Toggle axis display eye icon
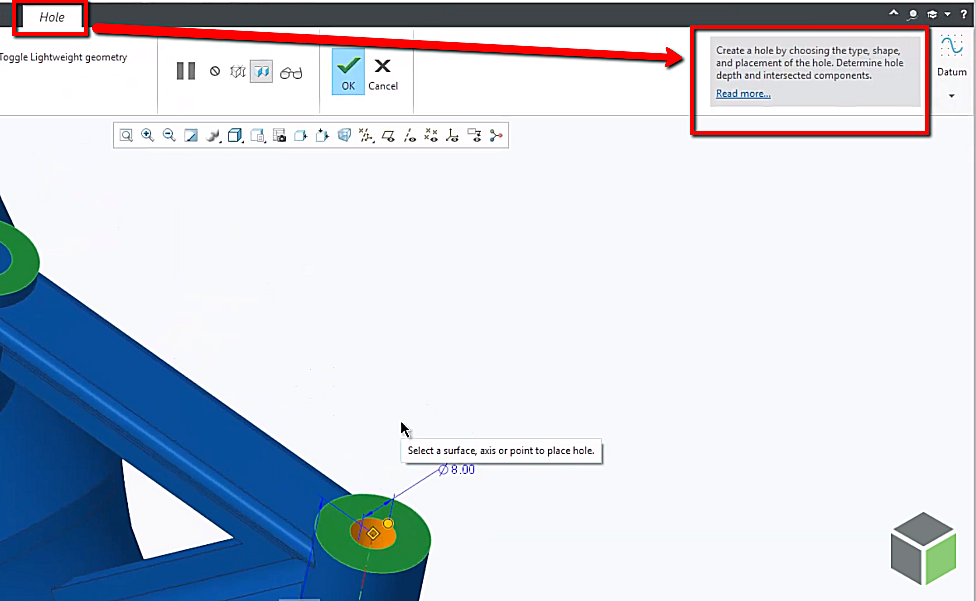Image resolution: width=976 pixels, height=601 pixels. 410,136
